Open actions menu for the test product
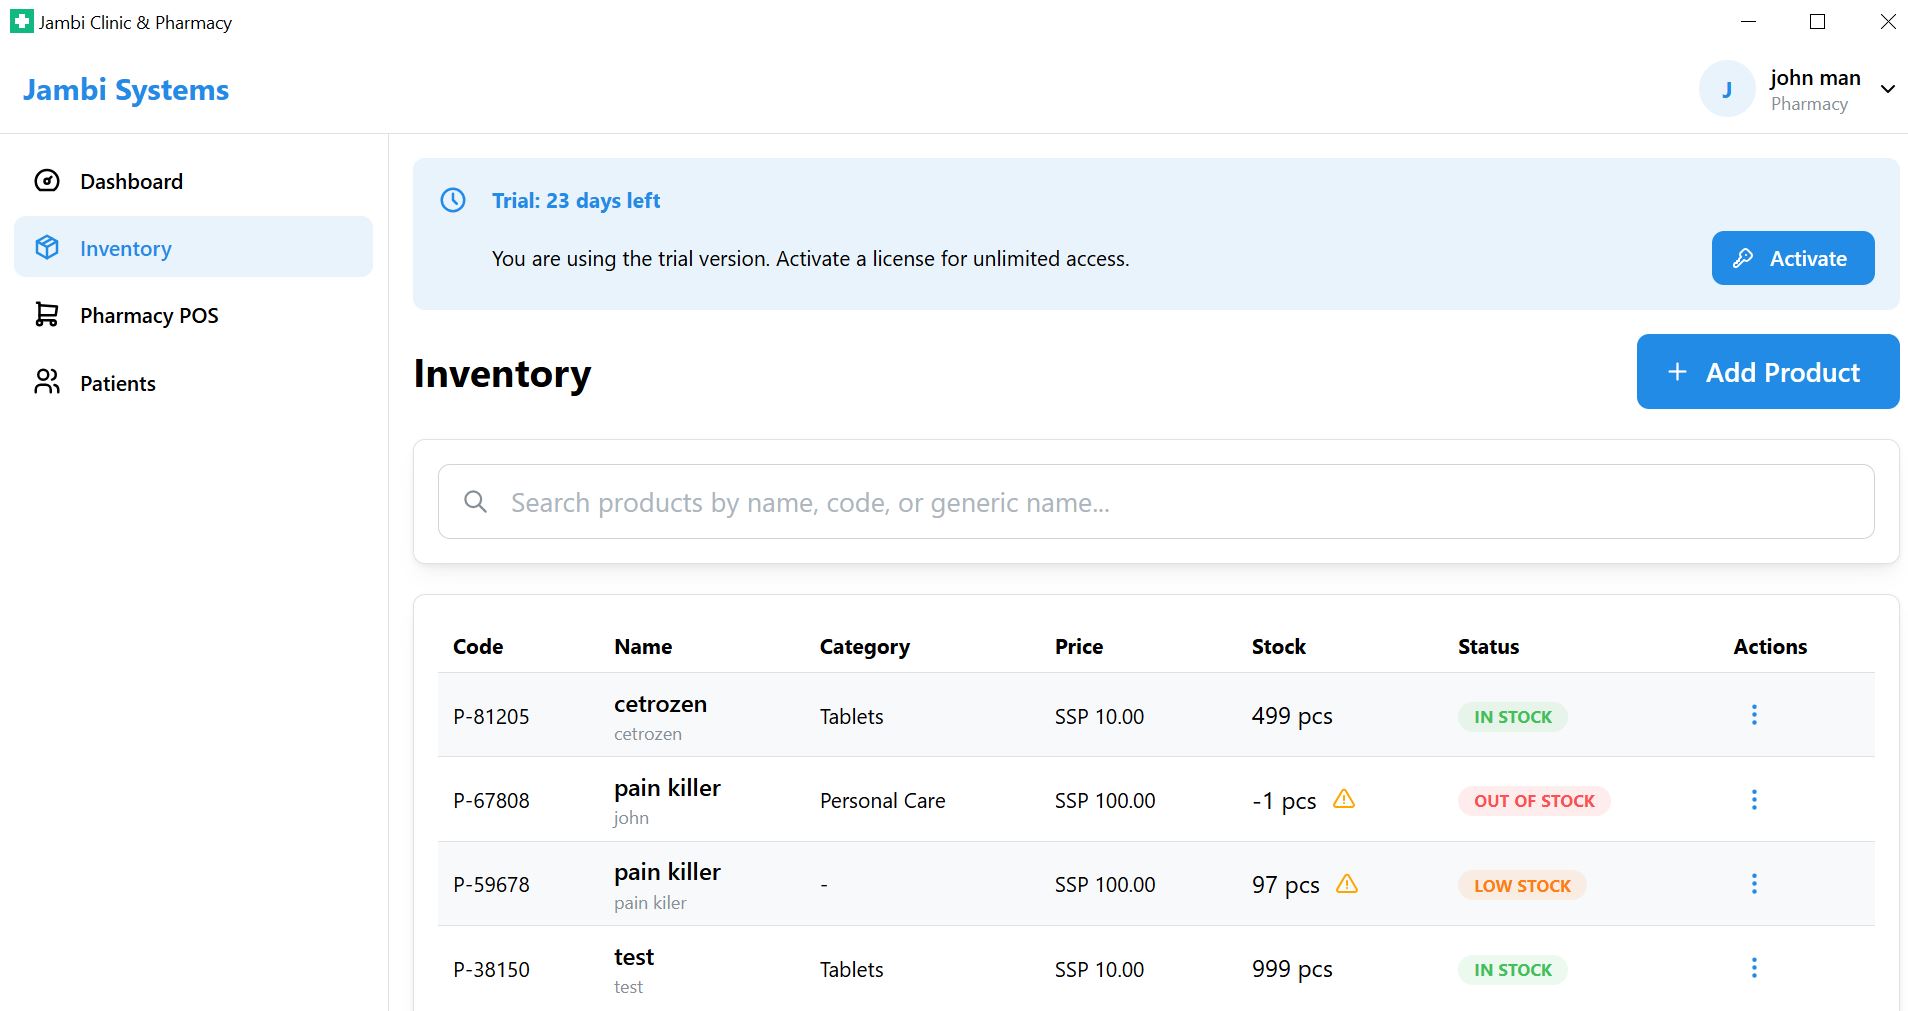Screen dimensions: 1908x1011 (x=1754, y=968)
